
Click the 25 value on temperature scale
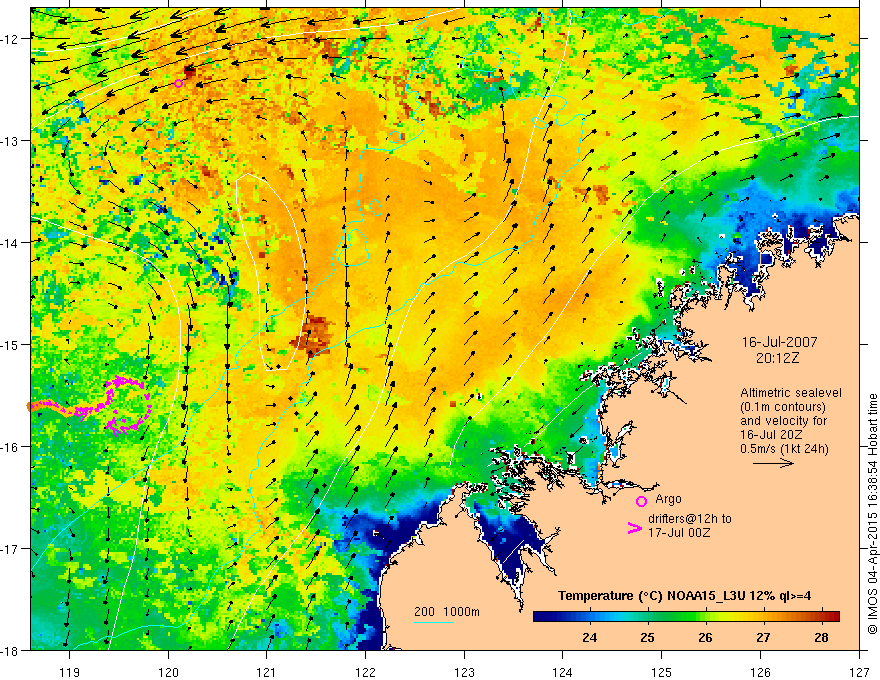pos(647,637)
